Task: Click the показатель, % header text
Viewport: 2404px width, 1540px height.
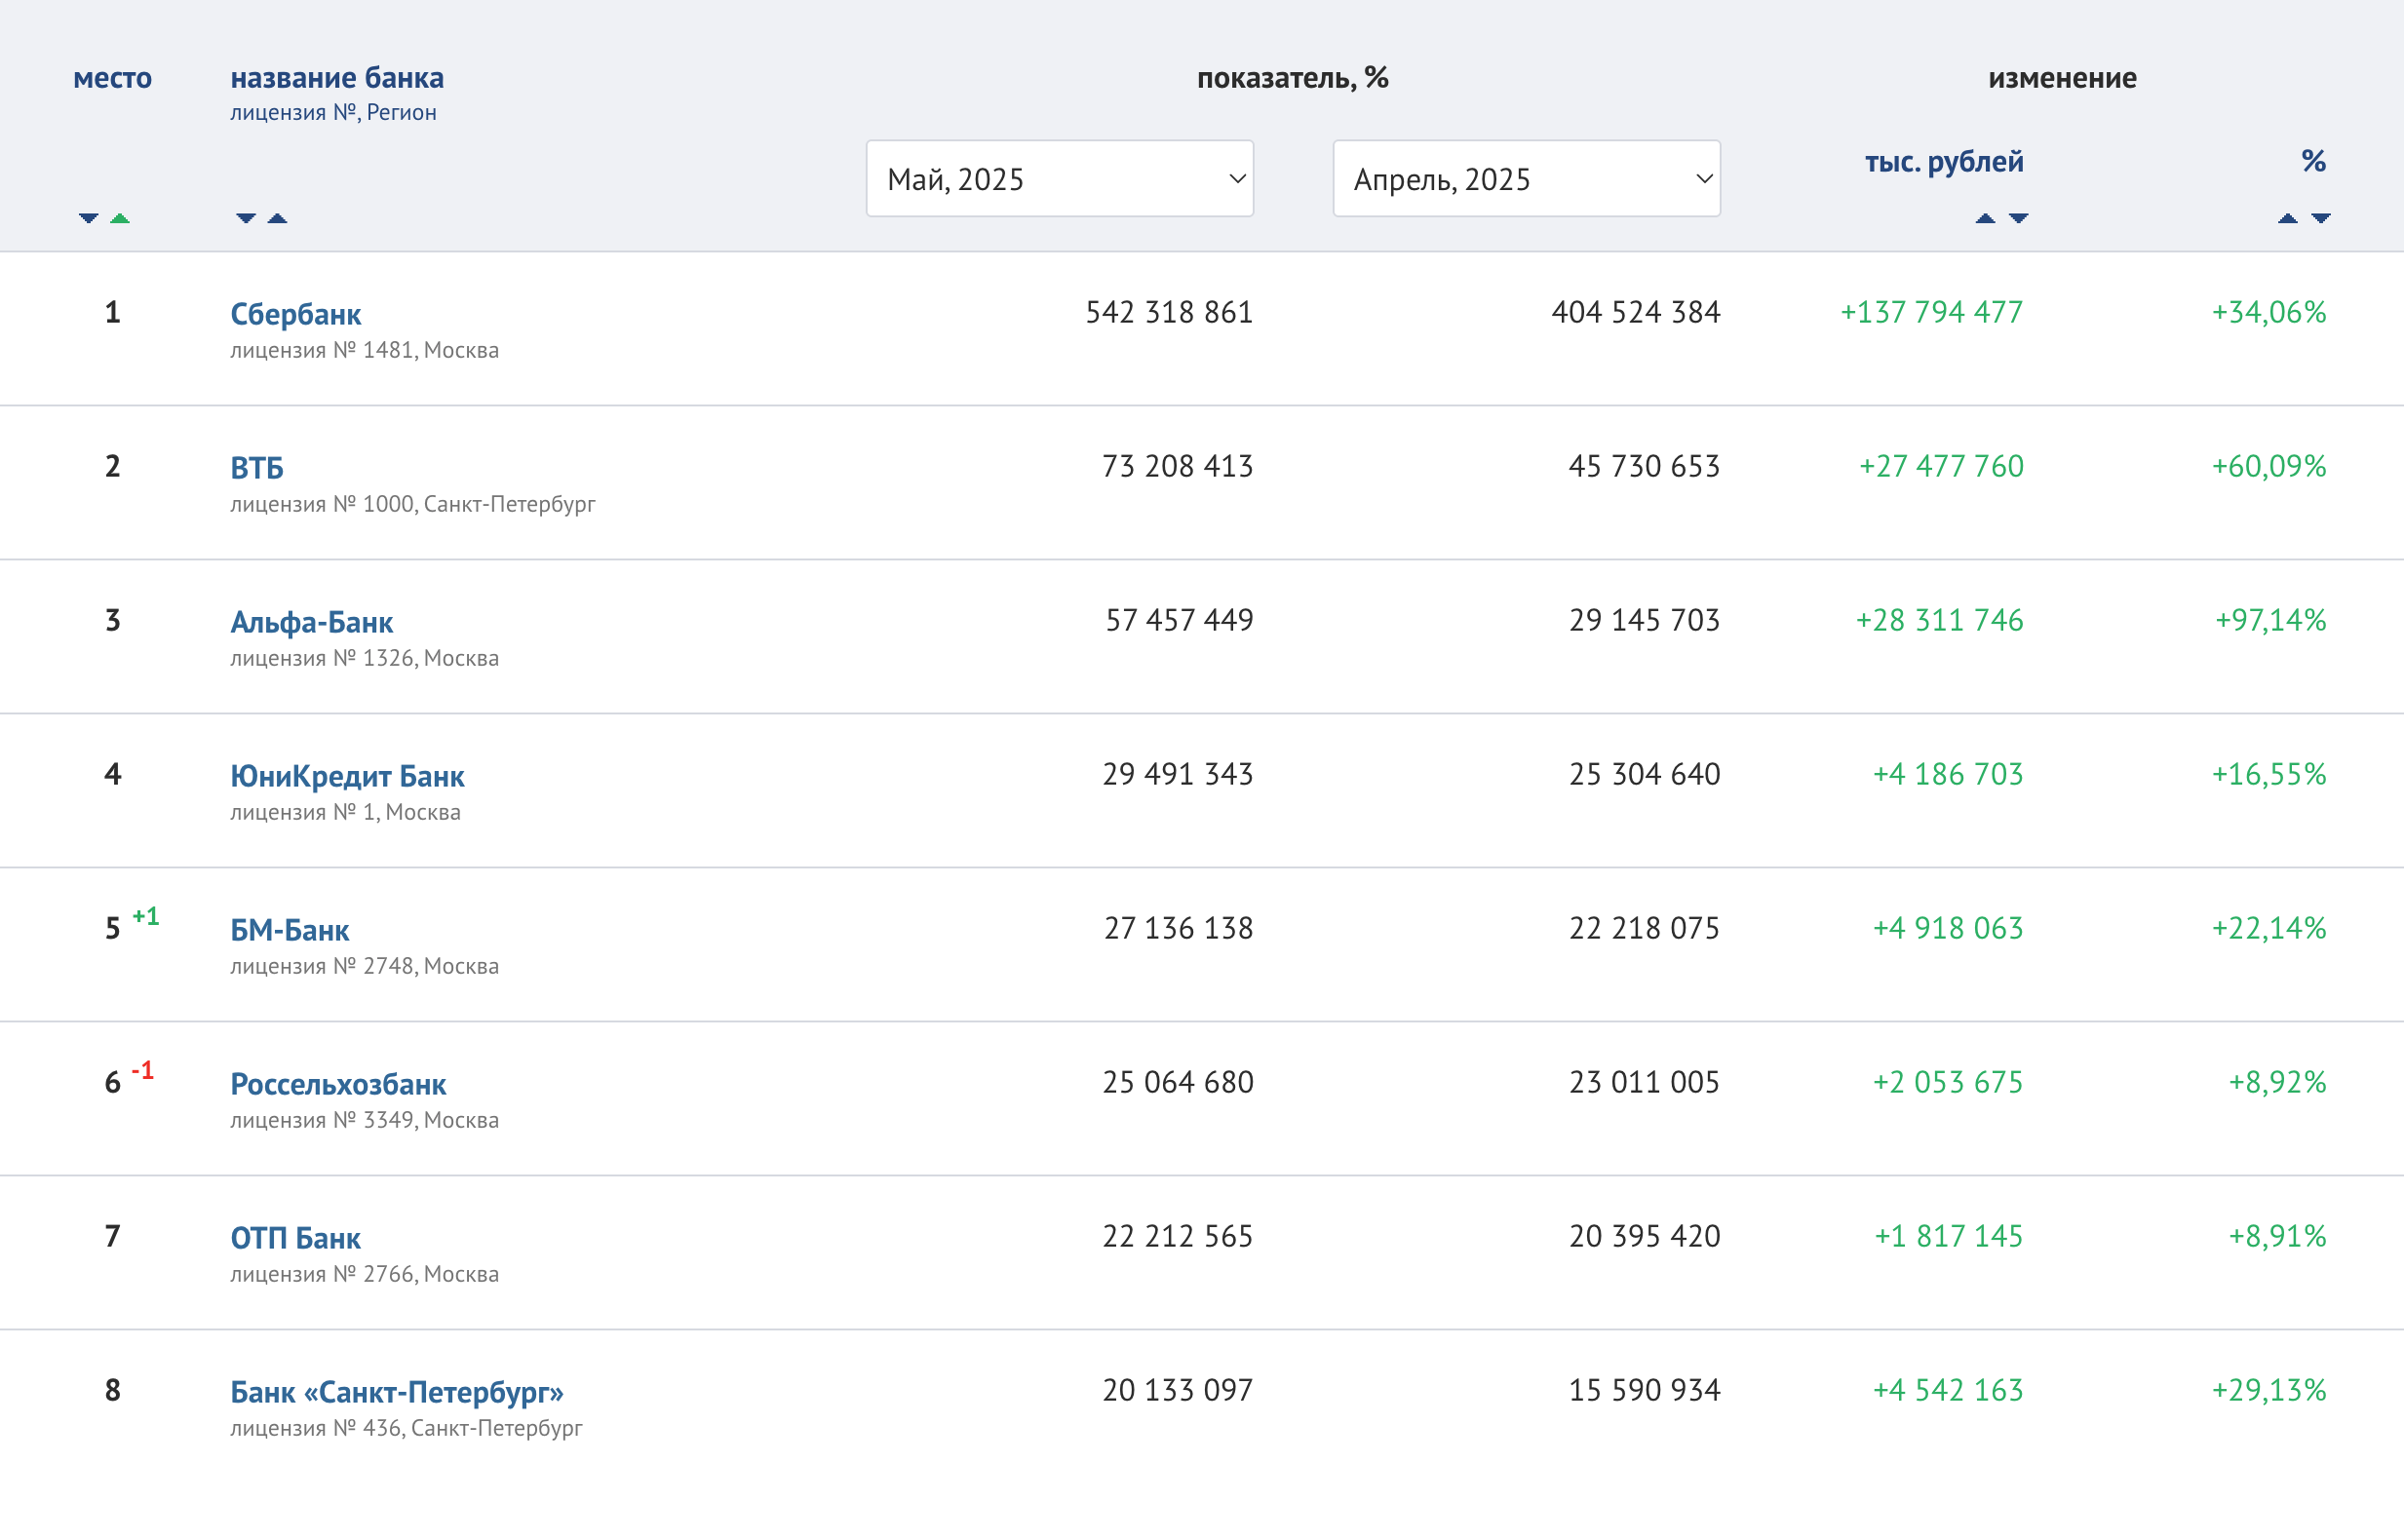Action: pos(1292,78)
